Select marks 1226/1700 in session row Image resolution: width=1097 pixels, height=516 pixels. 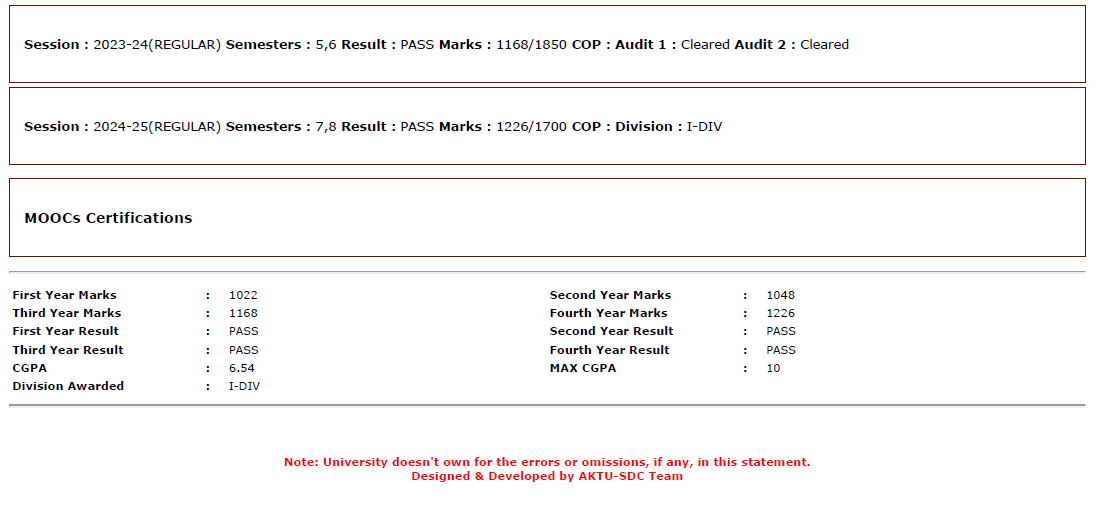[531, 127]
